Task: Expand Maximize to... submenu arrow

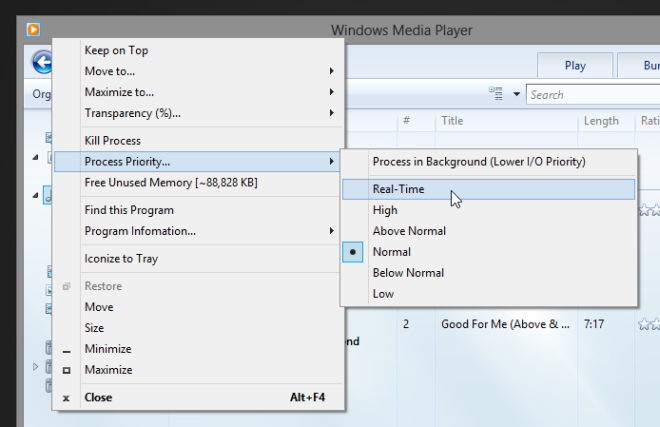Action: [332, 92]
